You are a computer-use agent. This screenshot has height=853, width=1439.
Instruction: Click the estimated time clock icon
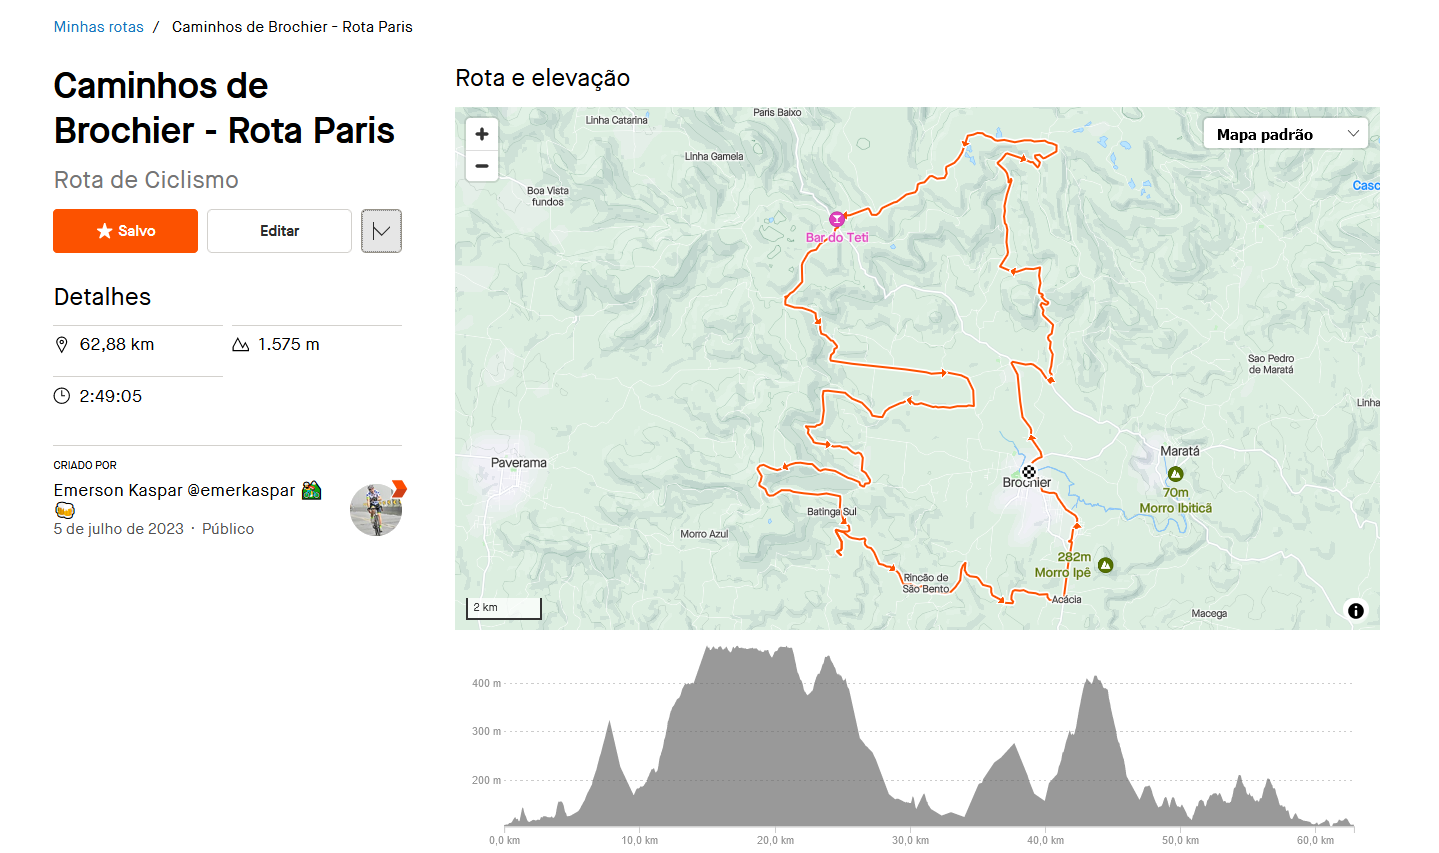click(x=62, y=396)
